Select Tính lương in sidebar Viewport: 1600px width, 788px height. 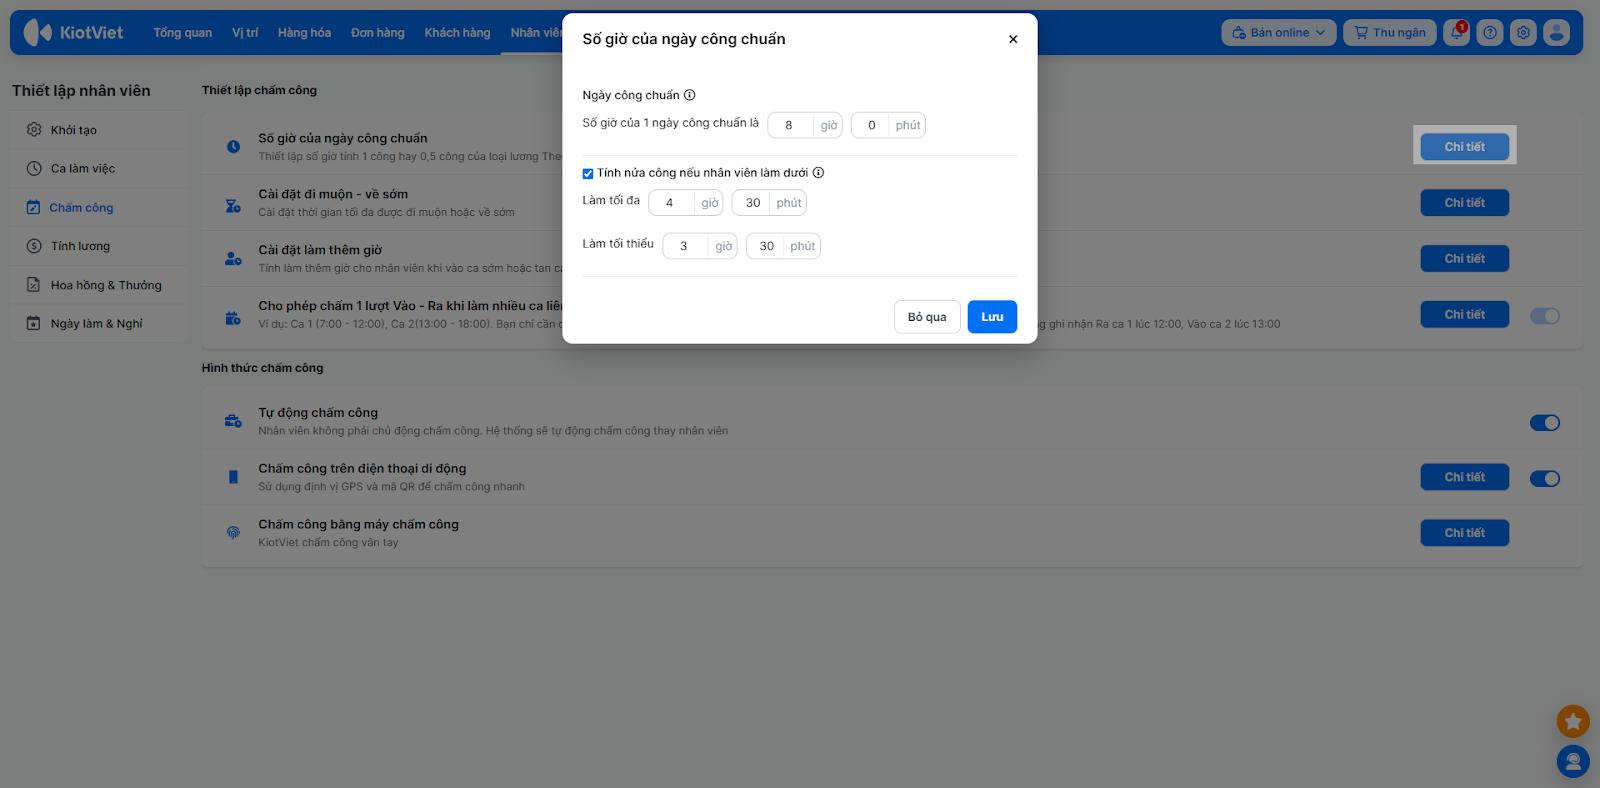point(99,246)
